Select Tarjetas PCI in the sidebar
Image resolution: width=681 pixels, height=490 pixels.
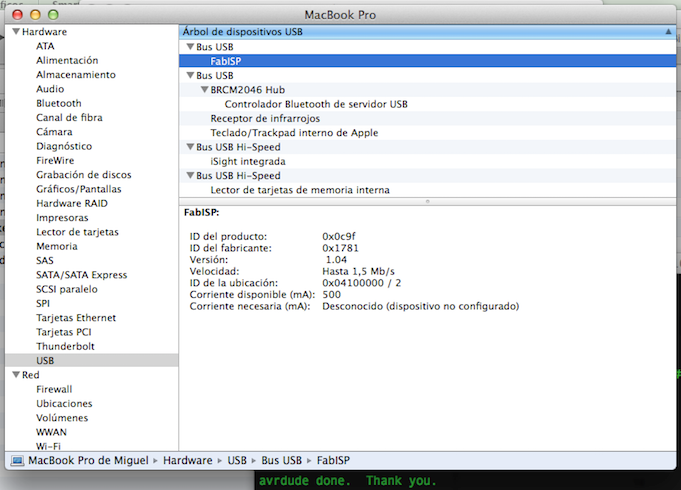click(x=64, y=332)
